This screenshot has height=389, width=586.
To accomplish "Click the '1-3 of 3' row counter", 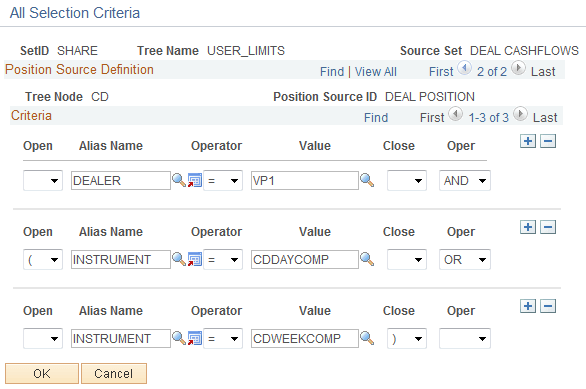I will [488, 117].
